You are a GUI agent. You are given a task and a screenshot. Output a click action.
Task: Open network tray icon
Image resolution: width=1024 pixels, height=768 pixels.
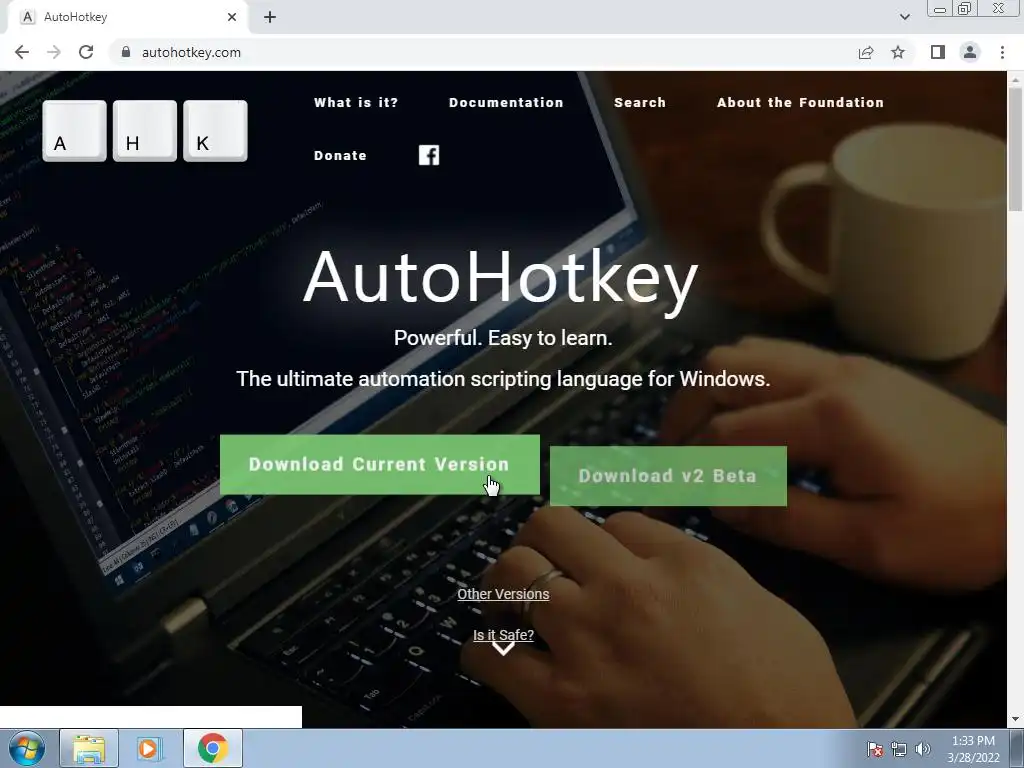[x=899, y=749]
